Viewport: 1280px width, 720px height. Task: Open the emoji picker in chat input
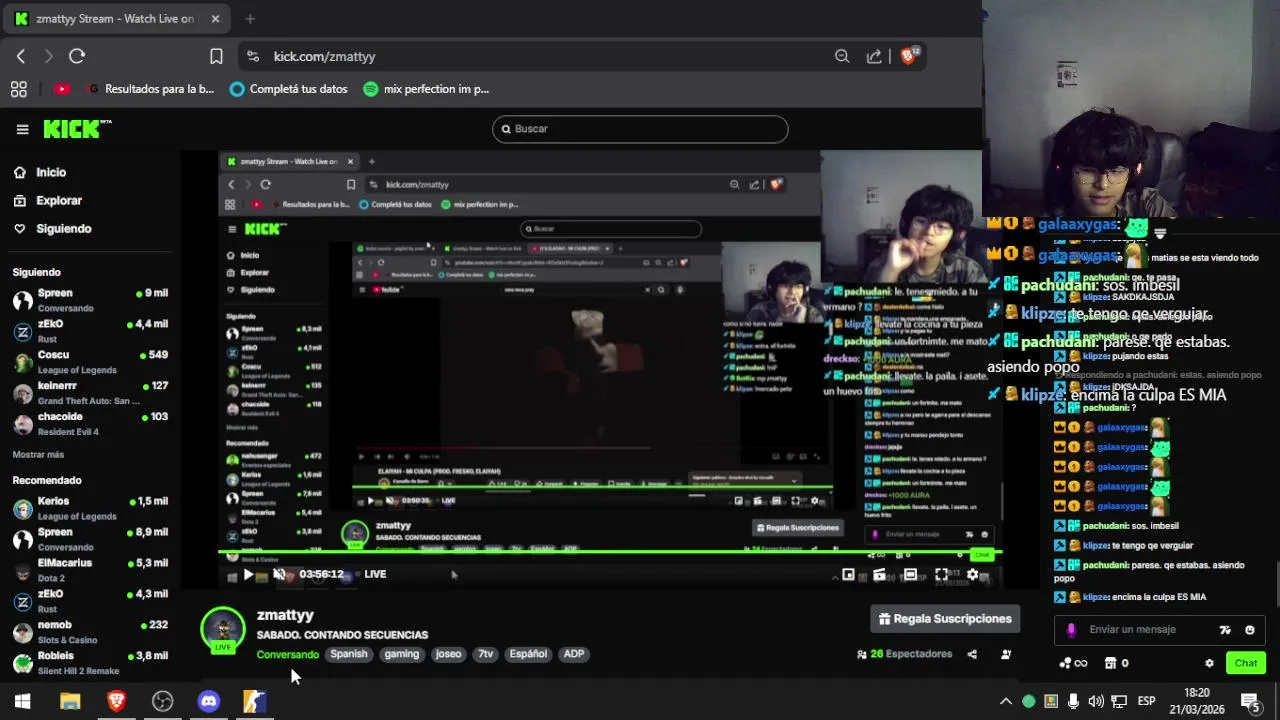[x=1250, y=630]
